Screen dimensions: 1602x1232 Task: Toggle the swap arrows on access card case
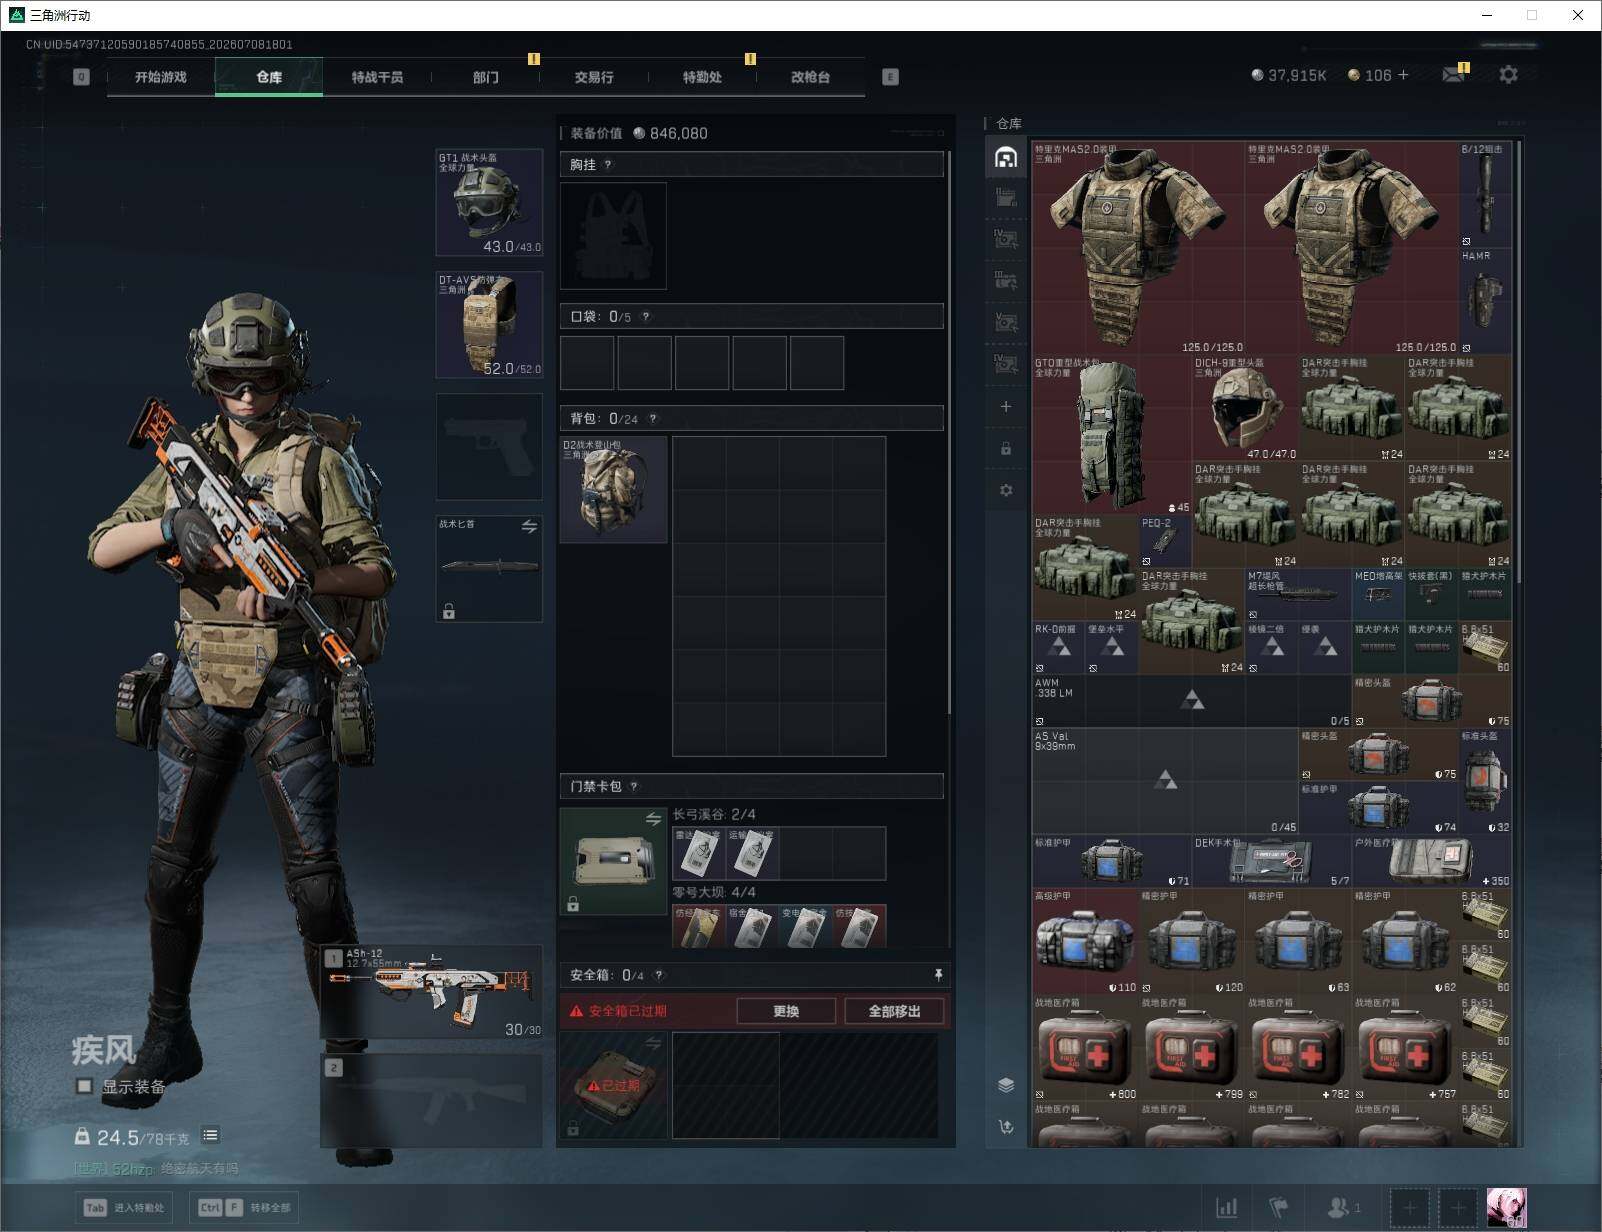(x=653, y=819)
